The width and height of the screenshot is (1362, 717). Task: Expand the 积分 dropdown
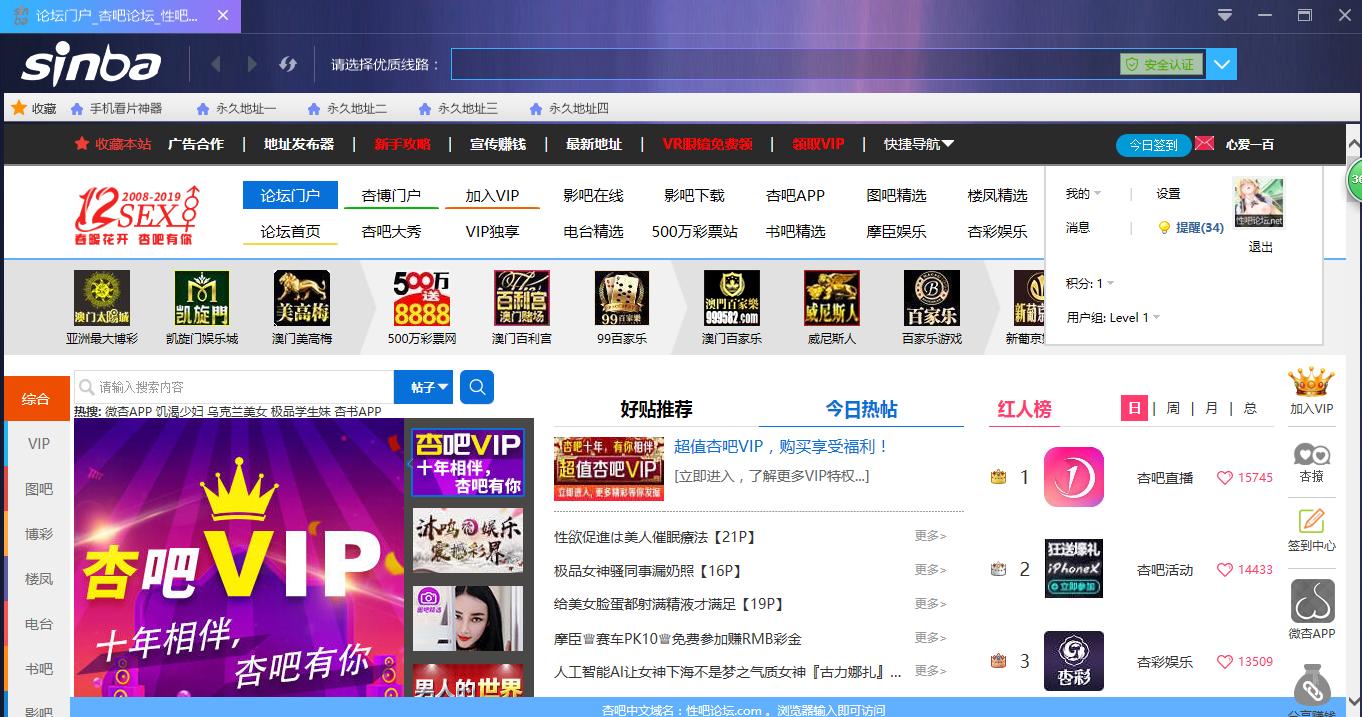click(x=1090, y=283)
